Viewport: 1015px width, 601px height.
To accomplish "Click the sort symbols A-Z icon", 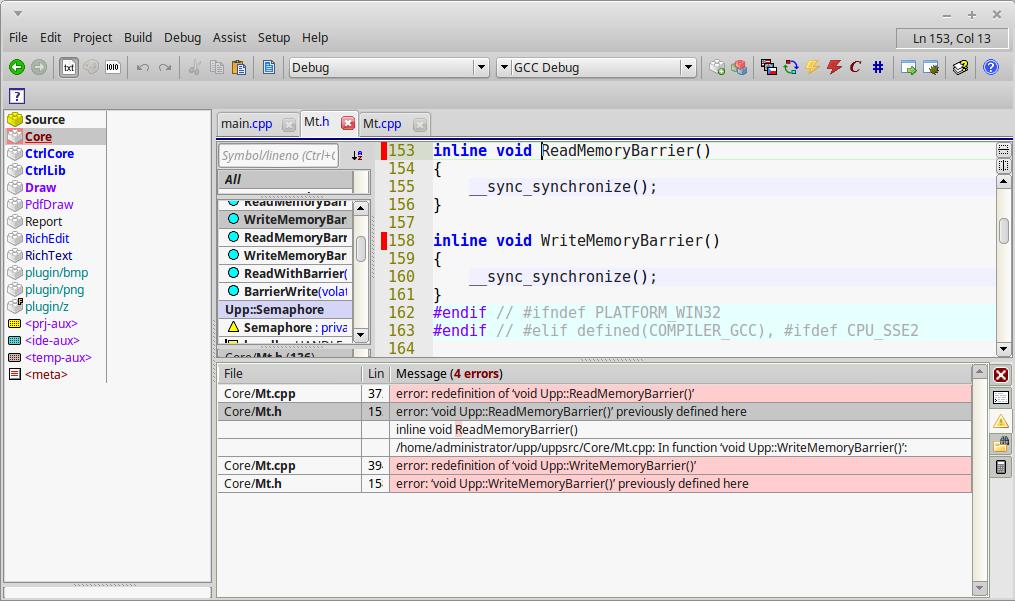I will pyautogui.click(x=357, y=155).
